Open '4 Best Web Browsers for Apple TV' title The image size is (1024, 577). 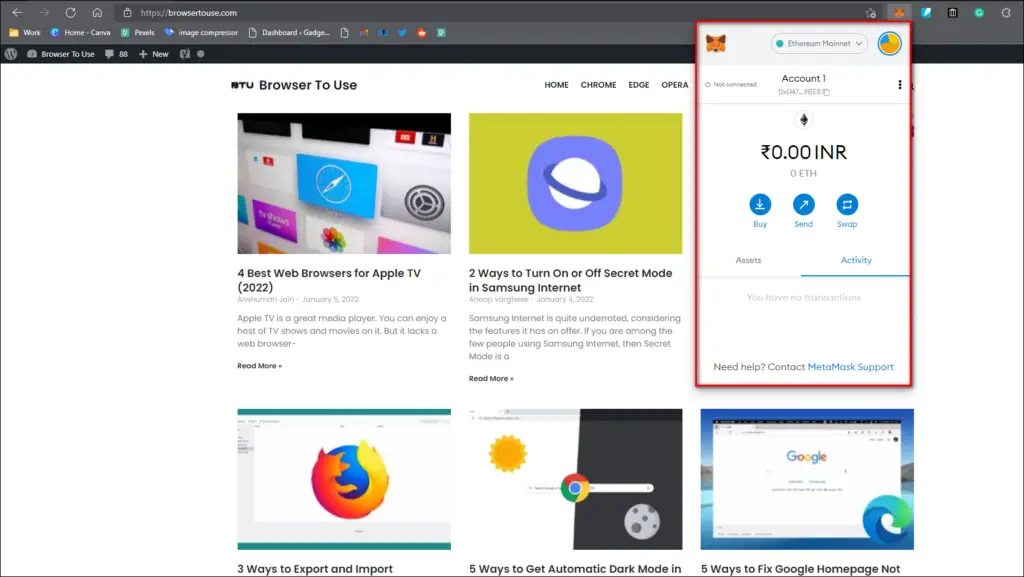(x=329, y=280)
